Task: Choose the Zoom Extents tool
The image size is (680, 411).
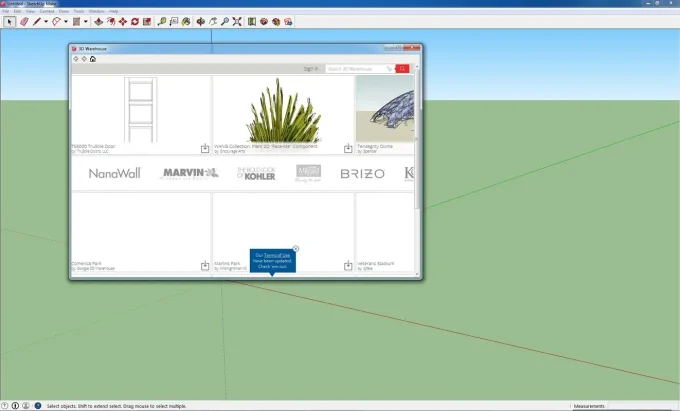Action: click(237, 21)
